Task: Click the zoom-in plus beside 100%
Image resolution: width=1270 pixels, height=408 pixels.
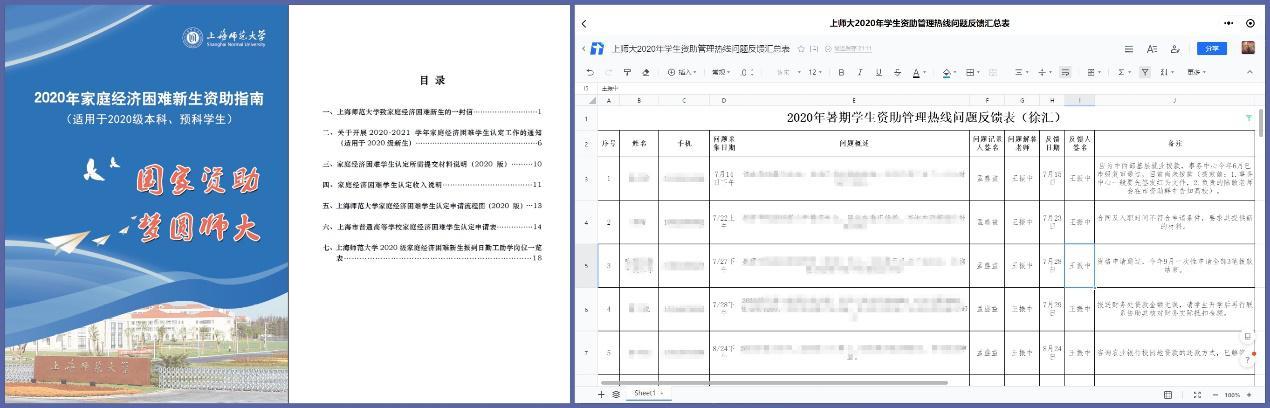Action: point(1250,395)
